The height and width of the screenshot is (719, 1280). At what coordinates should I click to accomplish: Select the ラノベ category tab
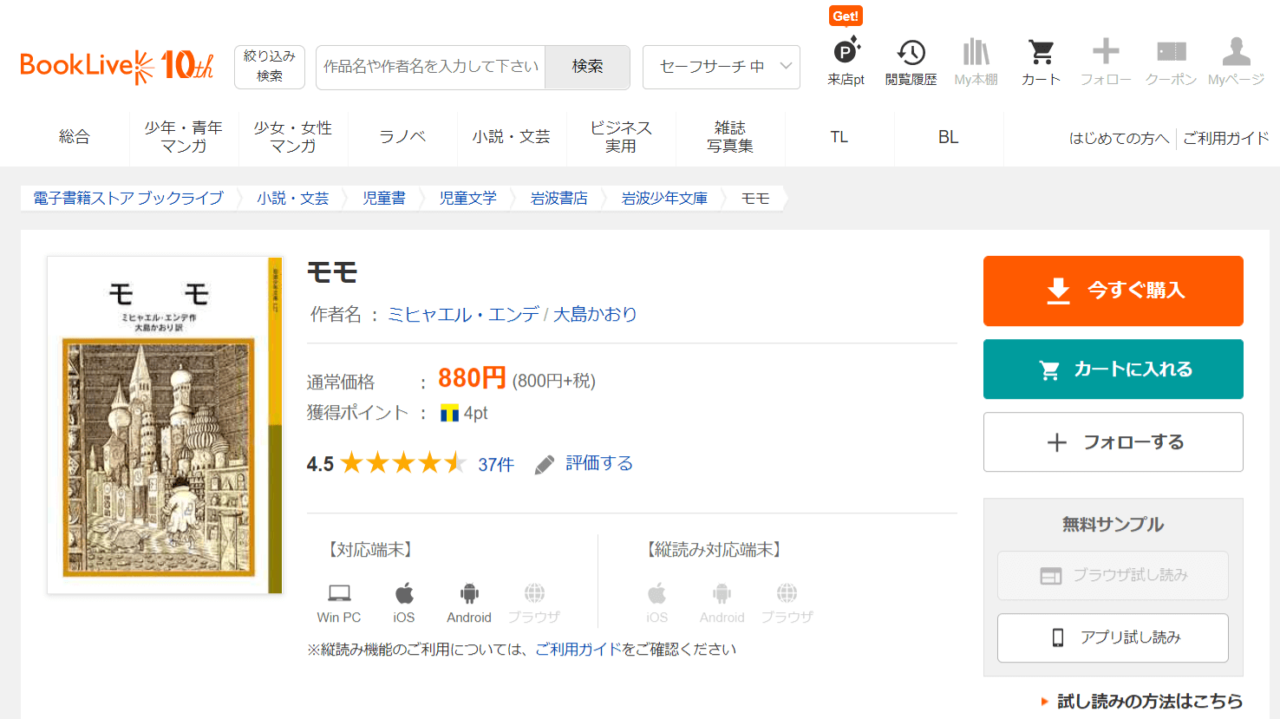pos(402,137)
